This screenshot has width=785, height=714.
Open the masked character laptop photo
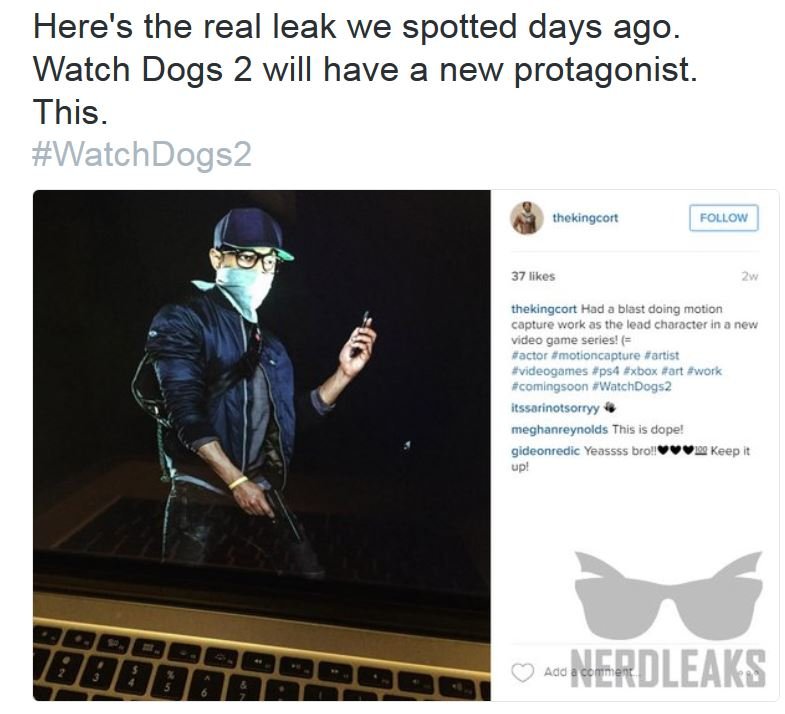coord(262,445)
